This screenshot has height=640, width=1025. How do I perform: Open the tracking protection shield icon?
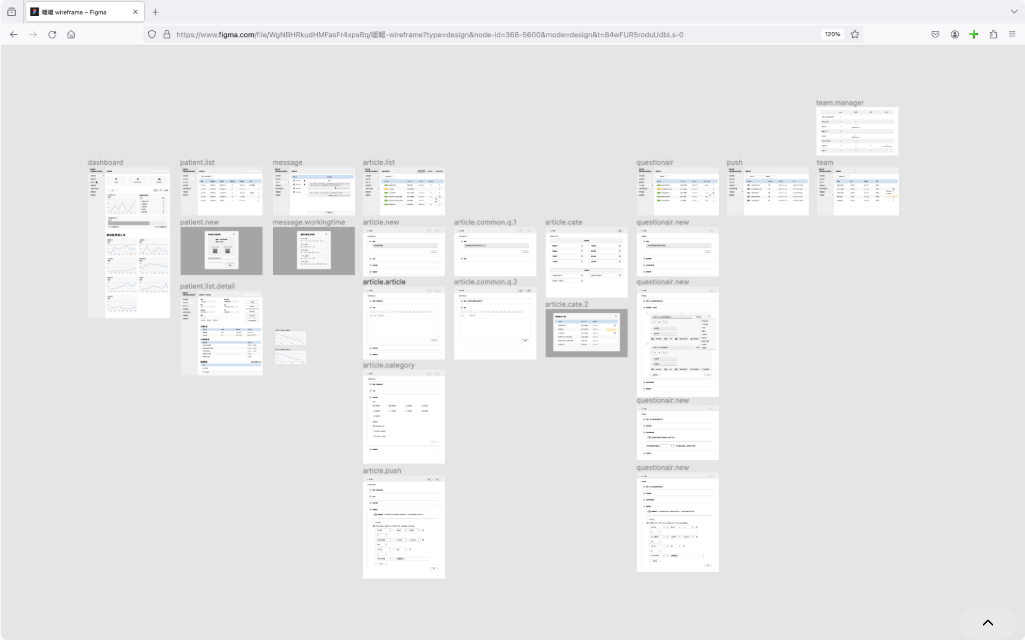point(152,34)
